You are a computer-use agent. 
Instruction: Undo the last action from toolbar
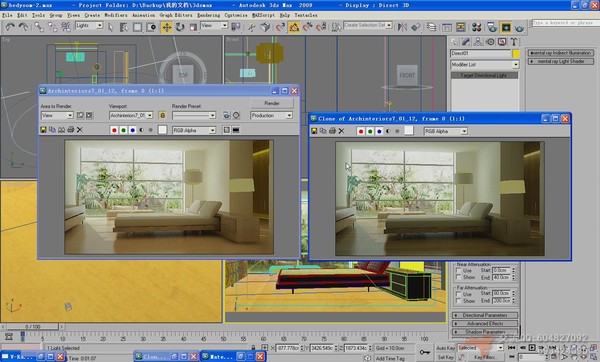tap(10, 27)
